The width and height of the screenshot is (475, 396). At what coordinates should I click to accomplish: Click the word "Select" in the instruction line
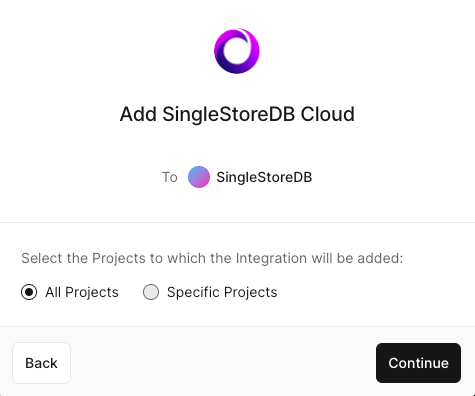42,258
